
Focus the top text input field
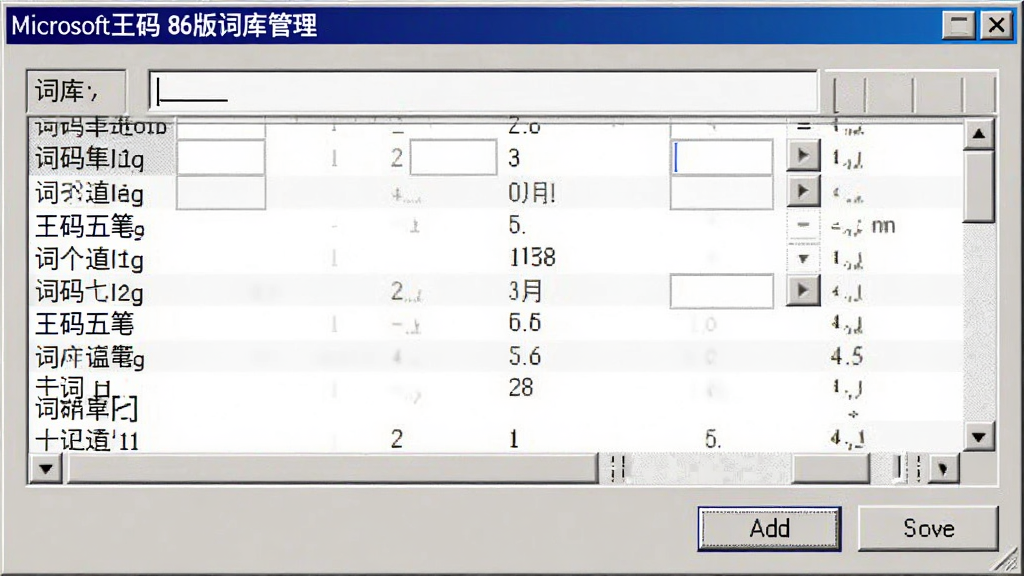tap(483, 91)
